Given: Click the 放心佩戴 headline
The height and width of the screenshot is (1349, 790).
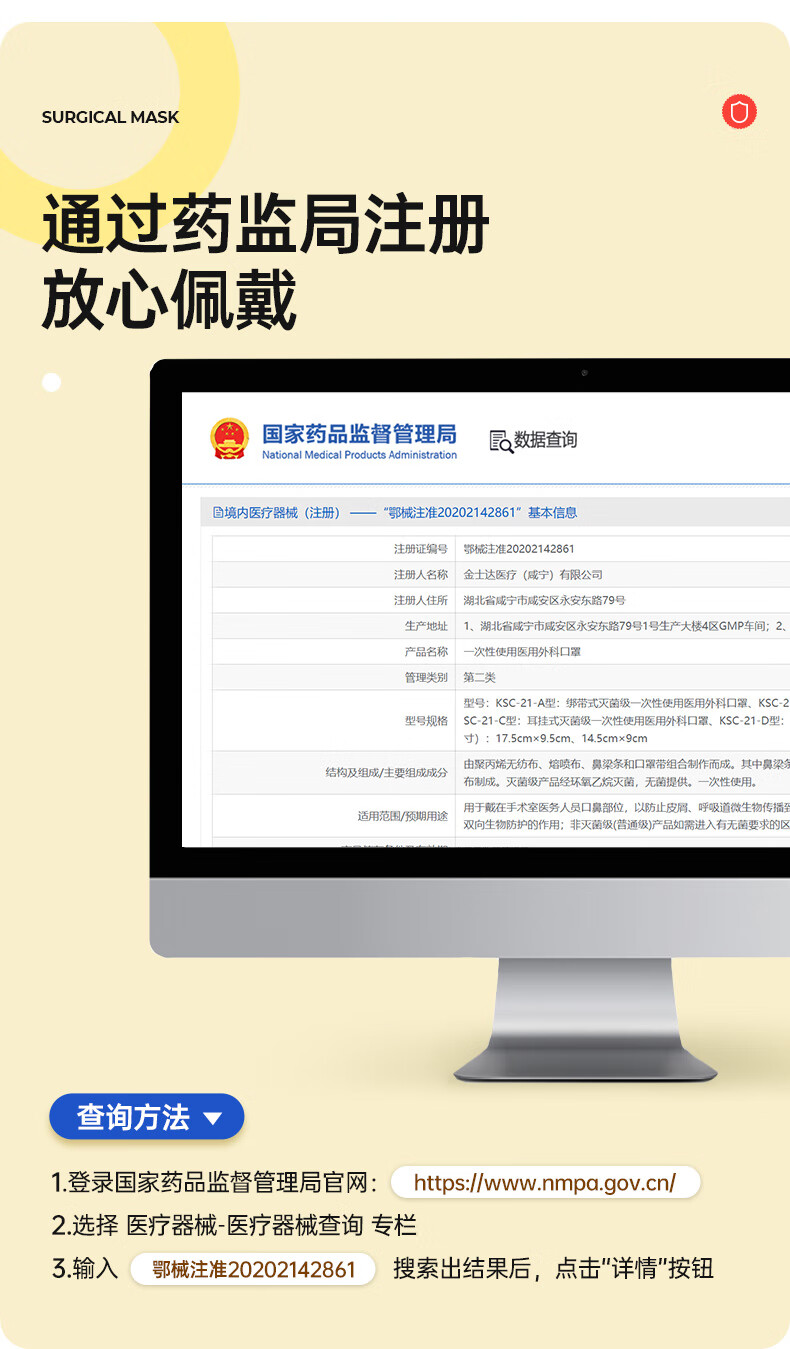Looking at the screenshot, I should click(x=169, y=300).
